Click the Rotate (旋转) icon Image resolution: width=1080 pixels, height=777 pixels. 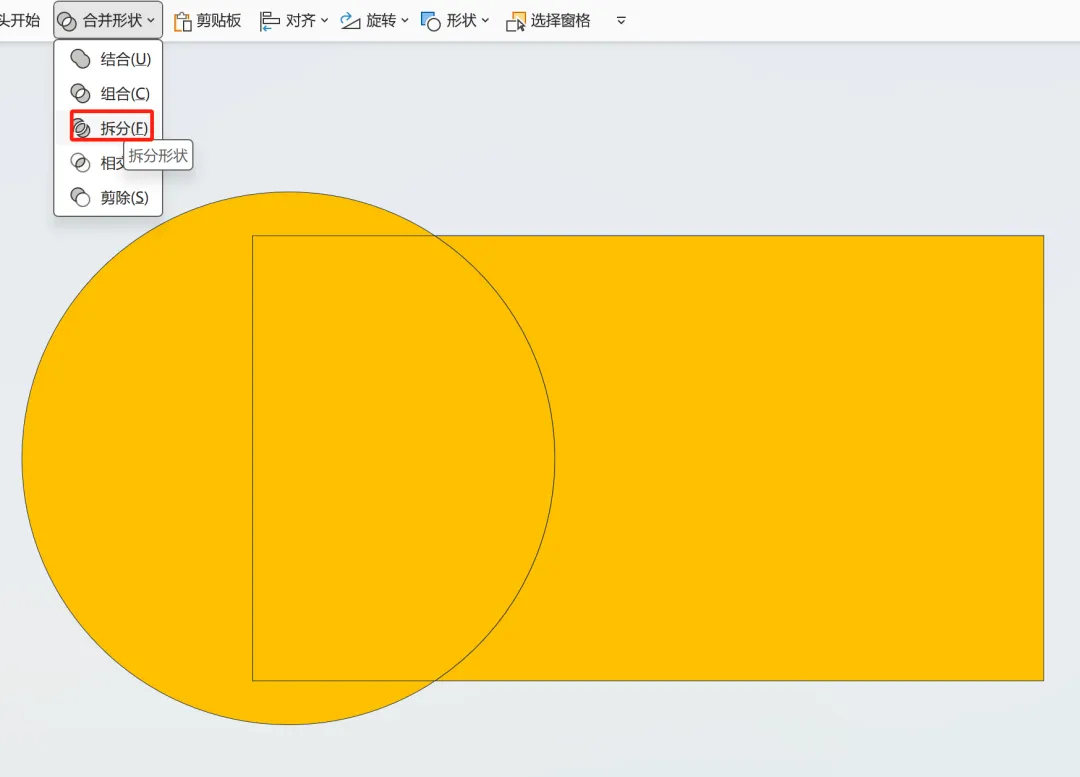click(350, 21)
